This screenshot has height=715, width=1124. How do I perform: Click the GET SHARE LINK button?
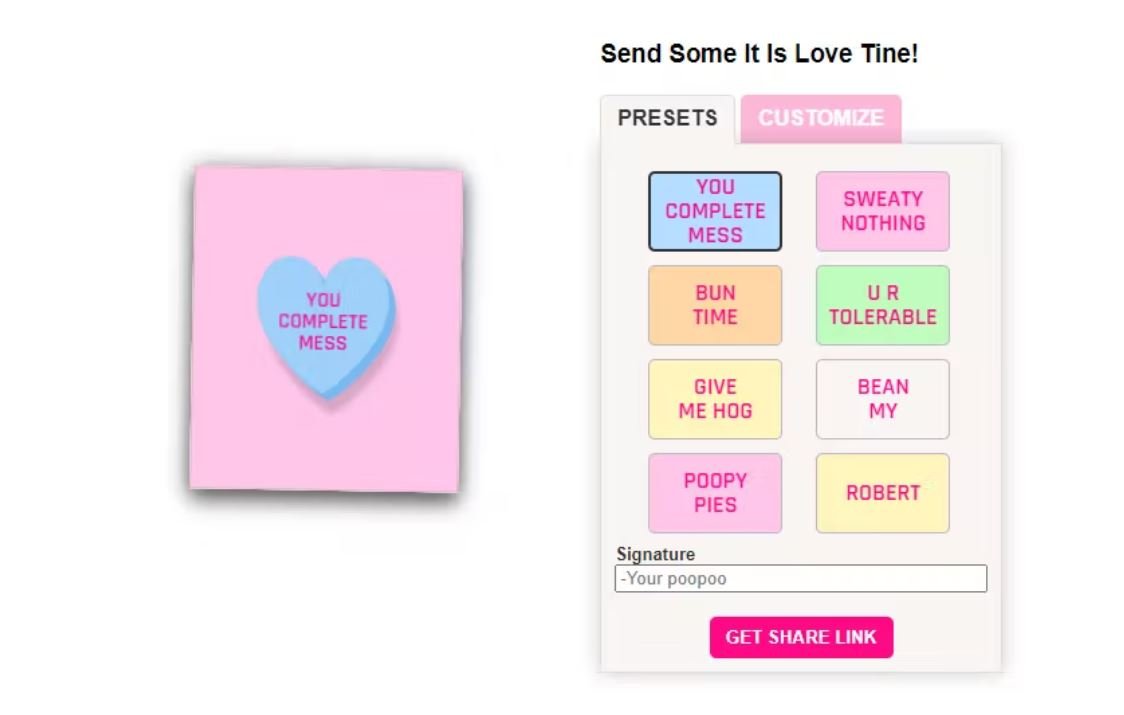(x=801, y=637)
